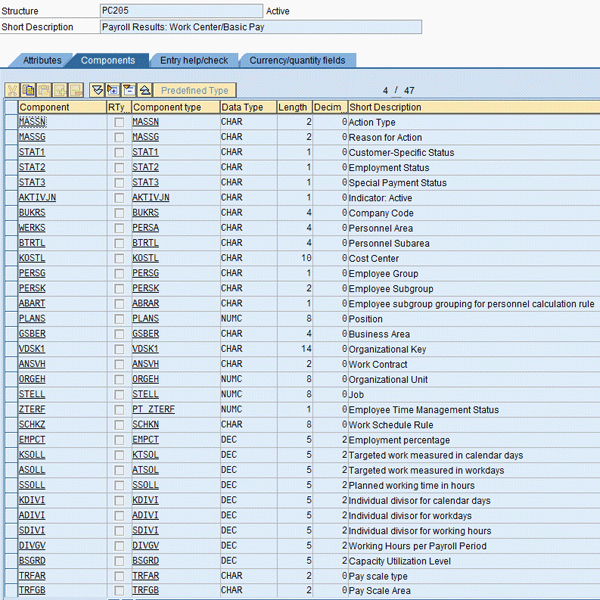Open the Entry help/check tab
600x600 pixels.
click(193, 61)
